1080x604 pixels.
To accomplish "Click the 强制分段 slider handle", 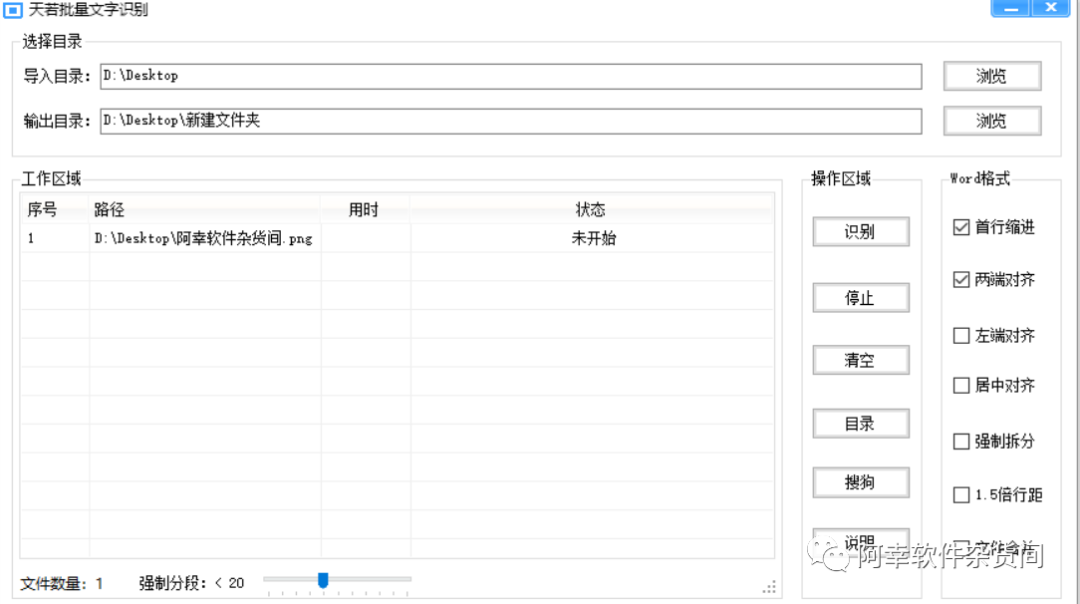I will click(x=322, y=580).
